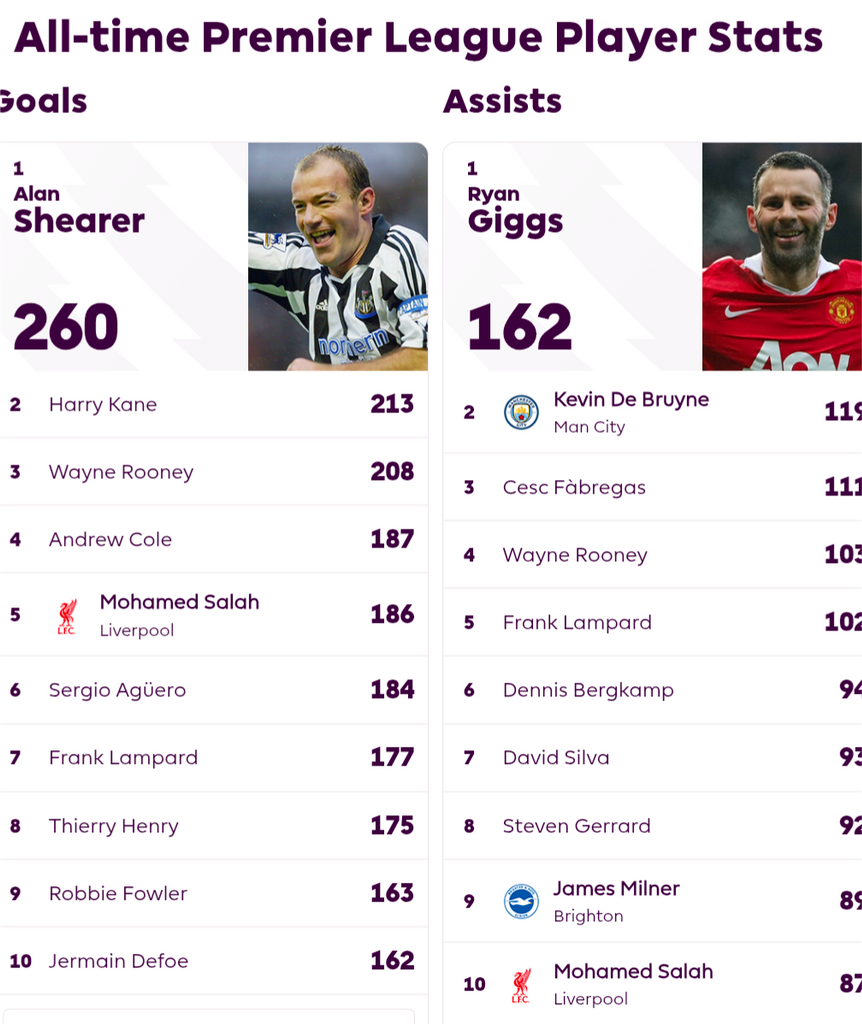Select Dennis Bergkamp's row

pos(652,690)
